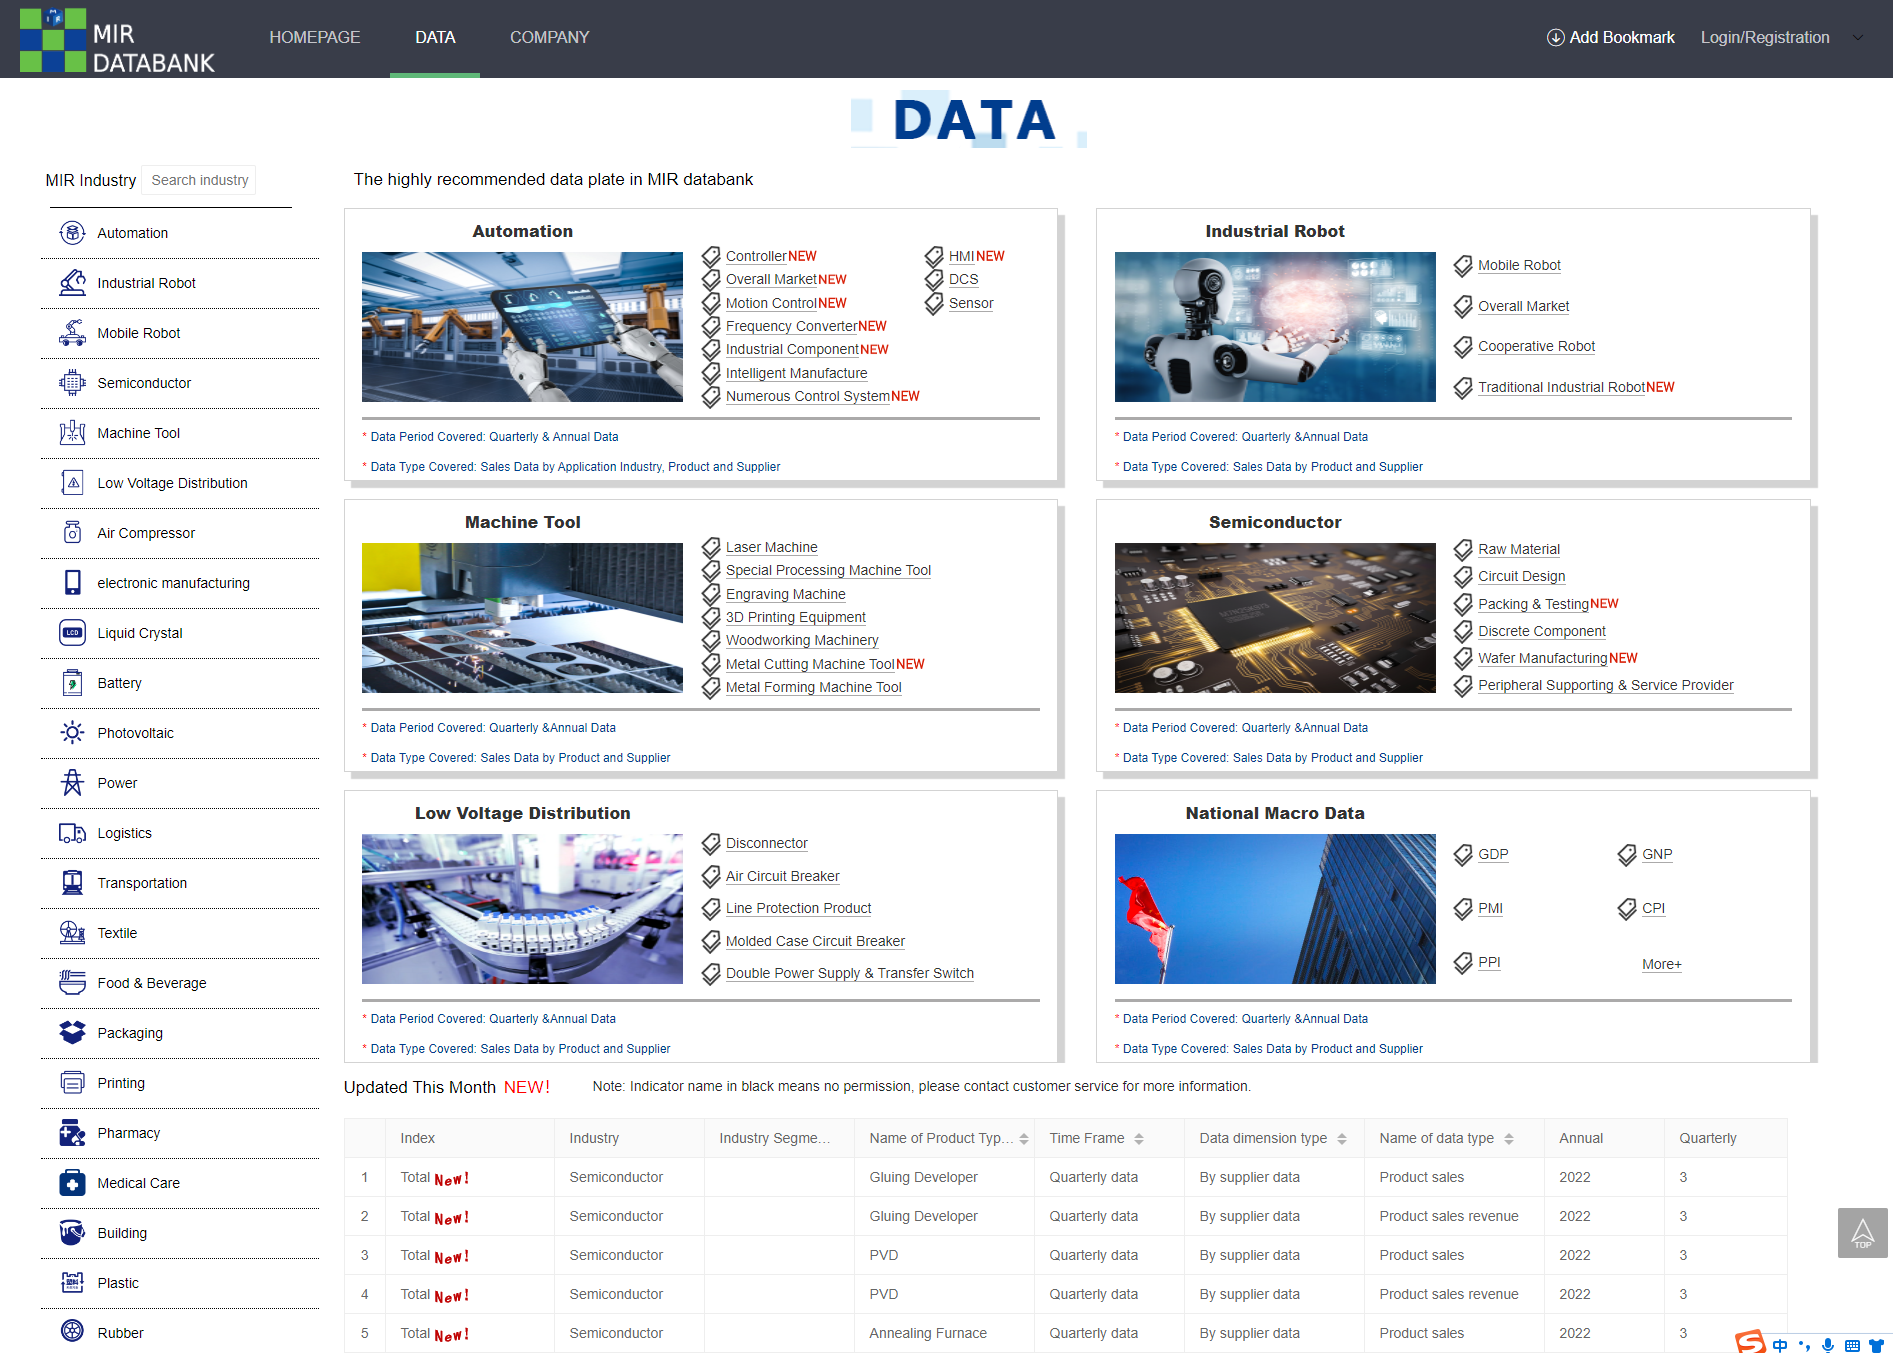The image size is (1893, 1353).
Task: Expand More+ under National Macro Data
Action: tap(1660, 963)
